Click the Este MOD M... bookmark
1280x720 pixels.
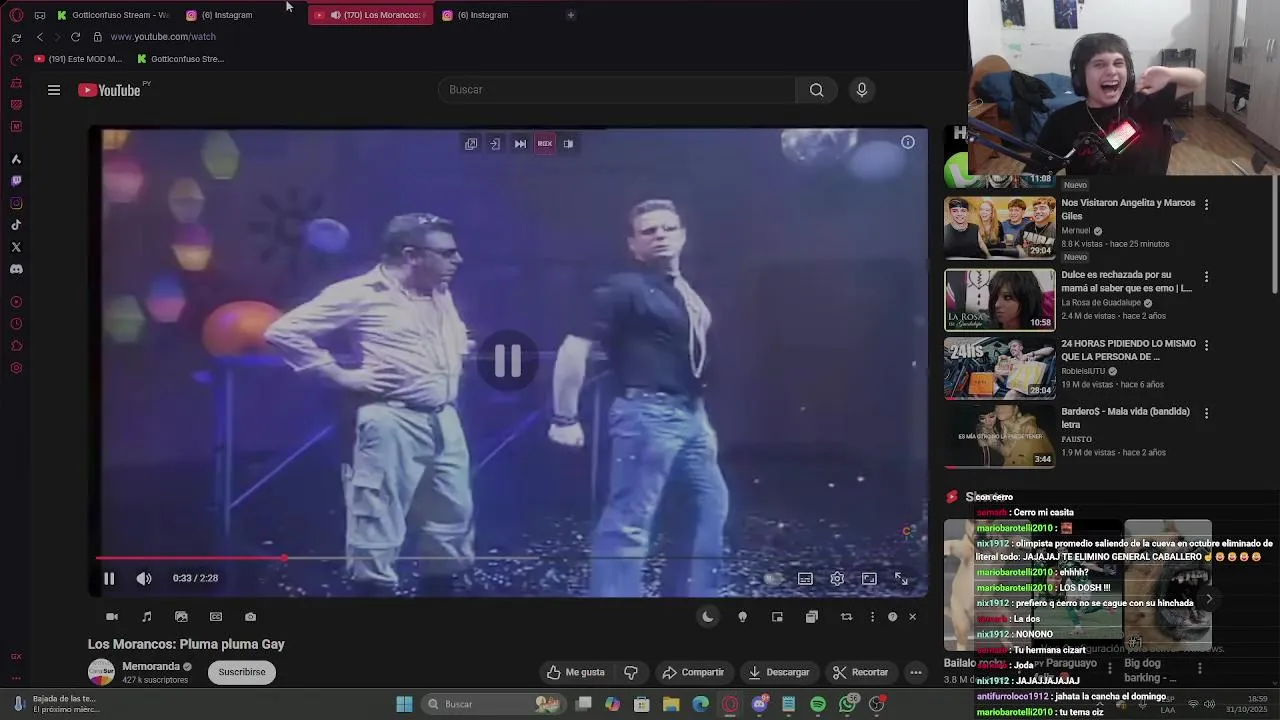click(x=78, y=59)
